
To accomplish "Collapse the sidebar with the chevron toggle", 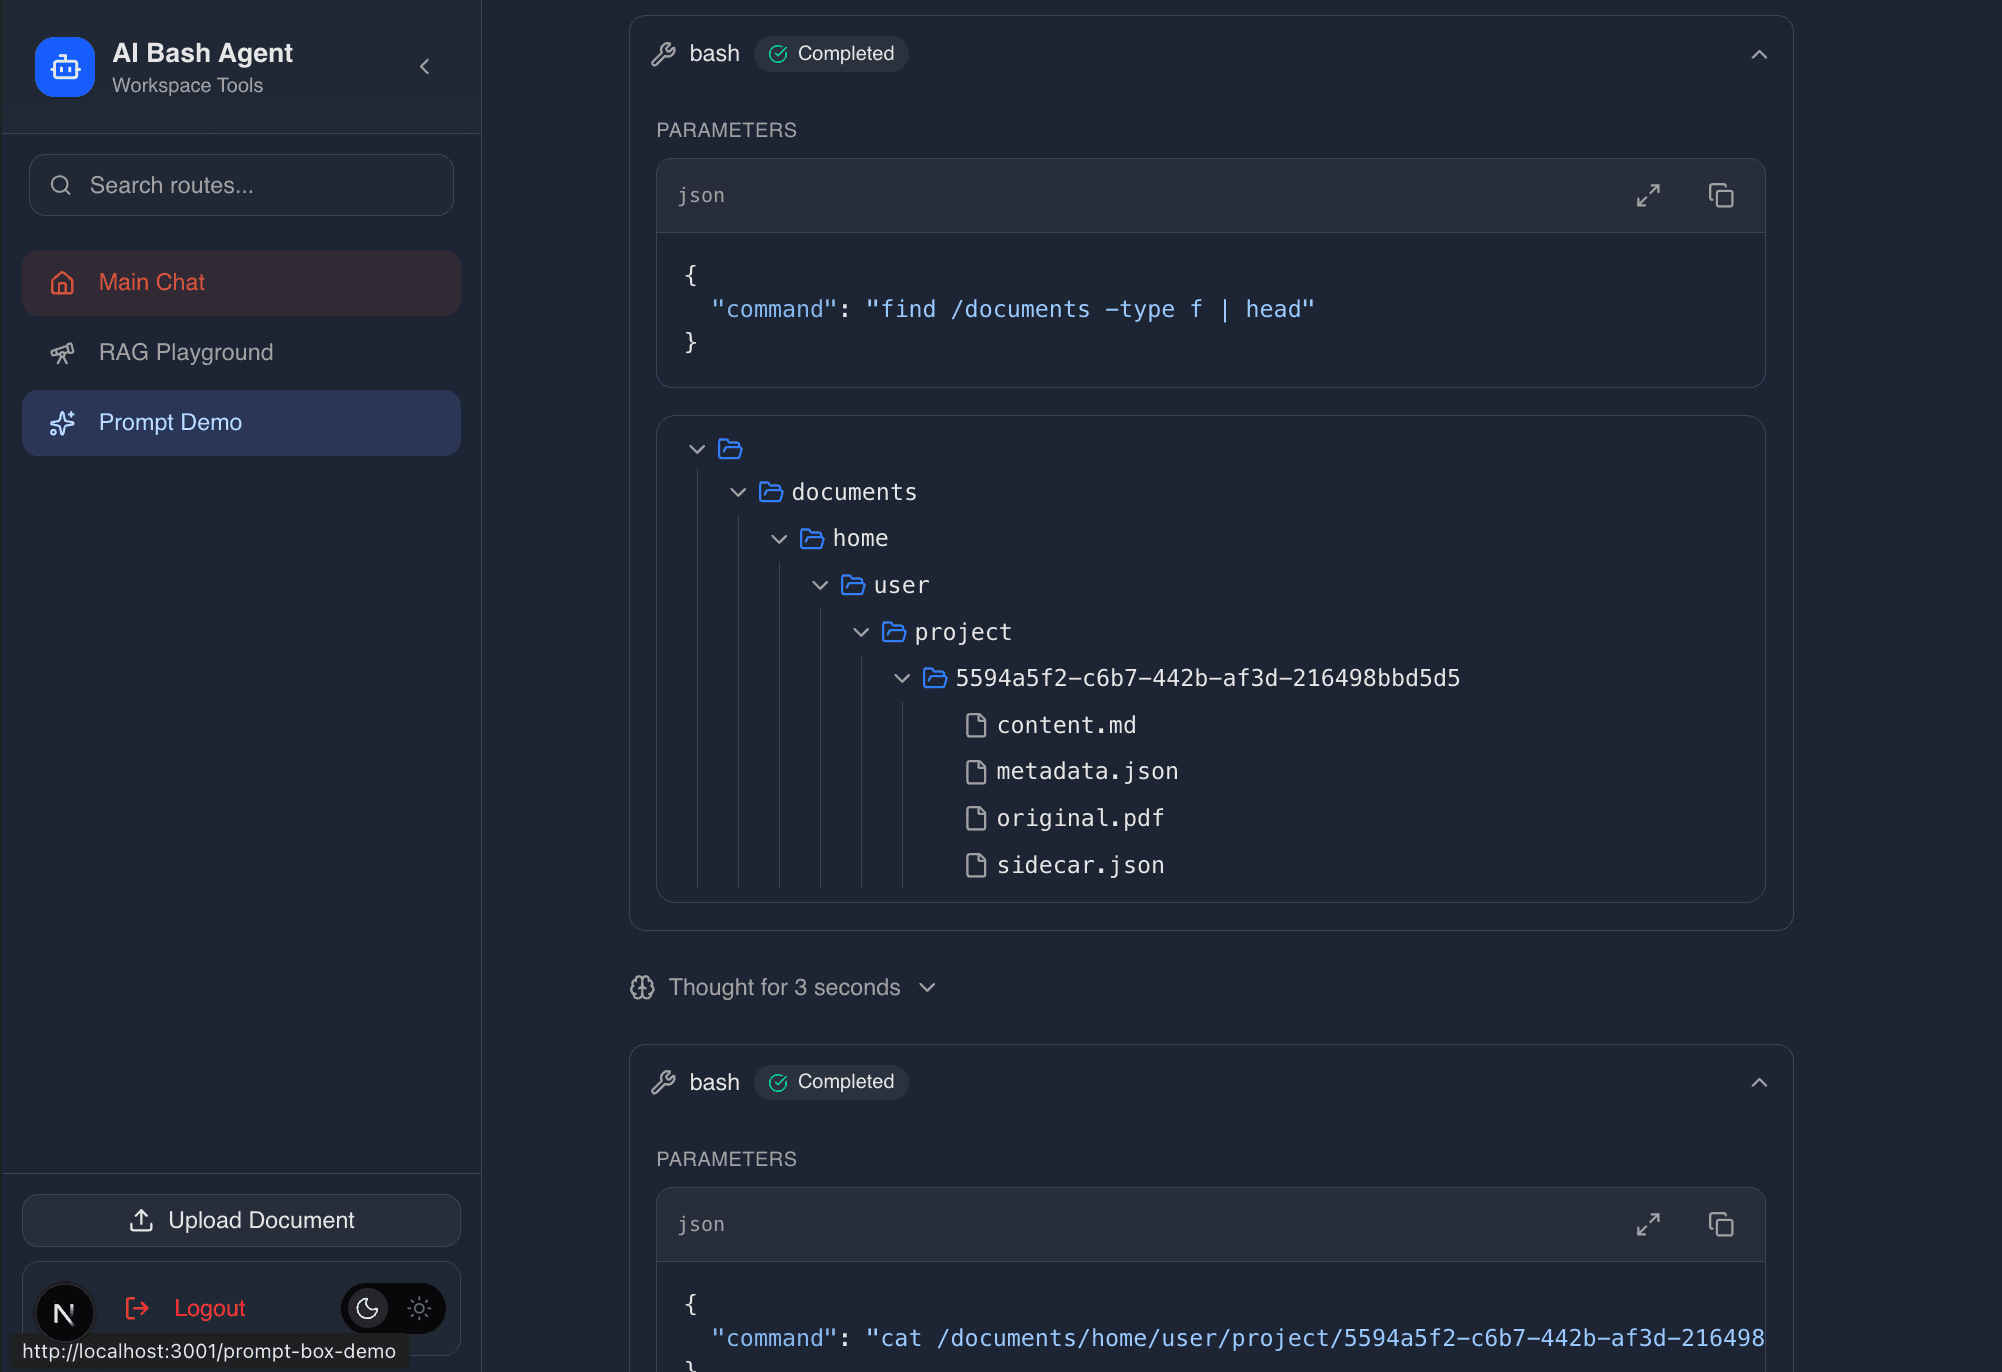I will point(424,66).
